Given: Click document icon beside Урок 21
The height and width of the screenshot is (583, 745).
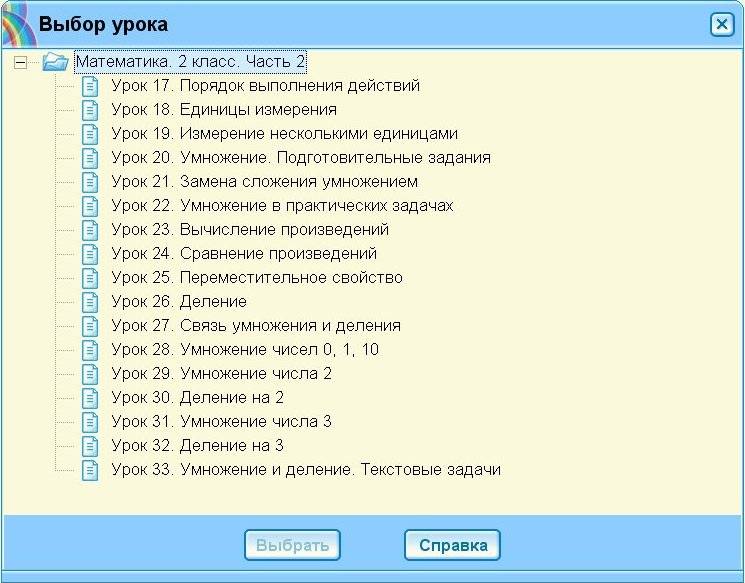Looking at the screenshot, I should 90,182.
